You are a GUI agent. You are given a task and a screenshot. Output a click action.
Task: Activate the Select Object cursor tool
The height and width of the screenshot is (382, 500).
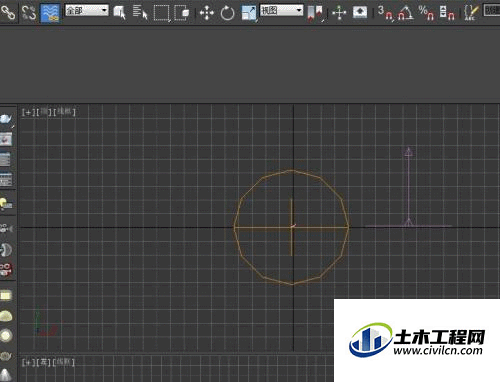(119, 13)
